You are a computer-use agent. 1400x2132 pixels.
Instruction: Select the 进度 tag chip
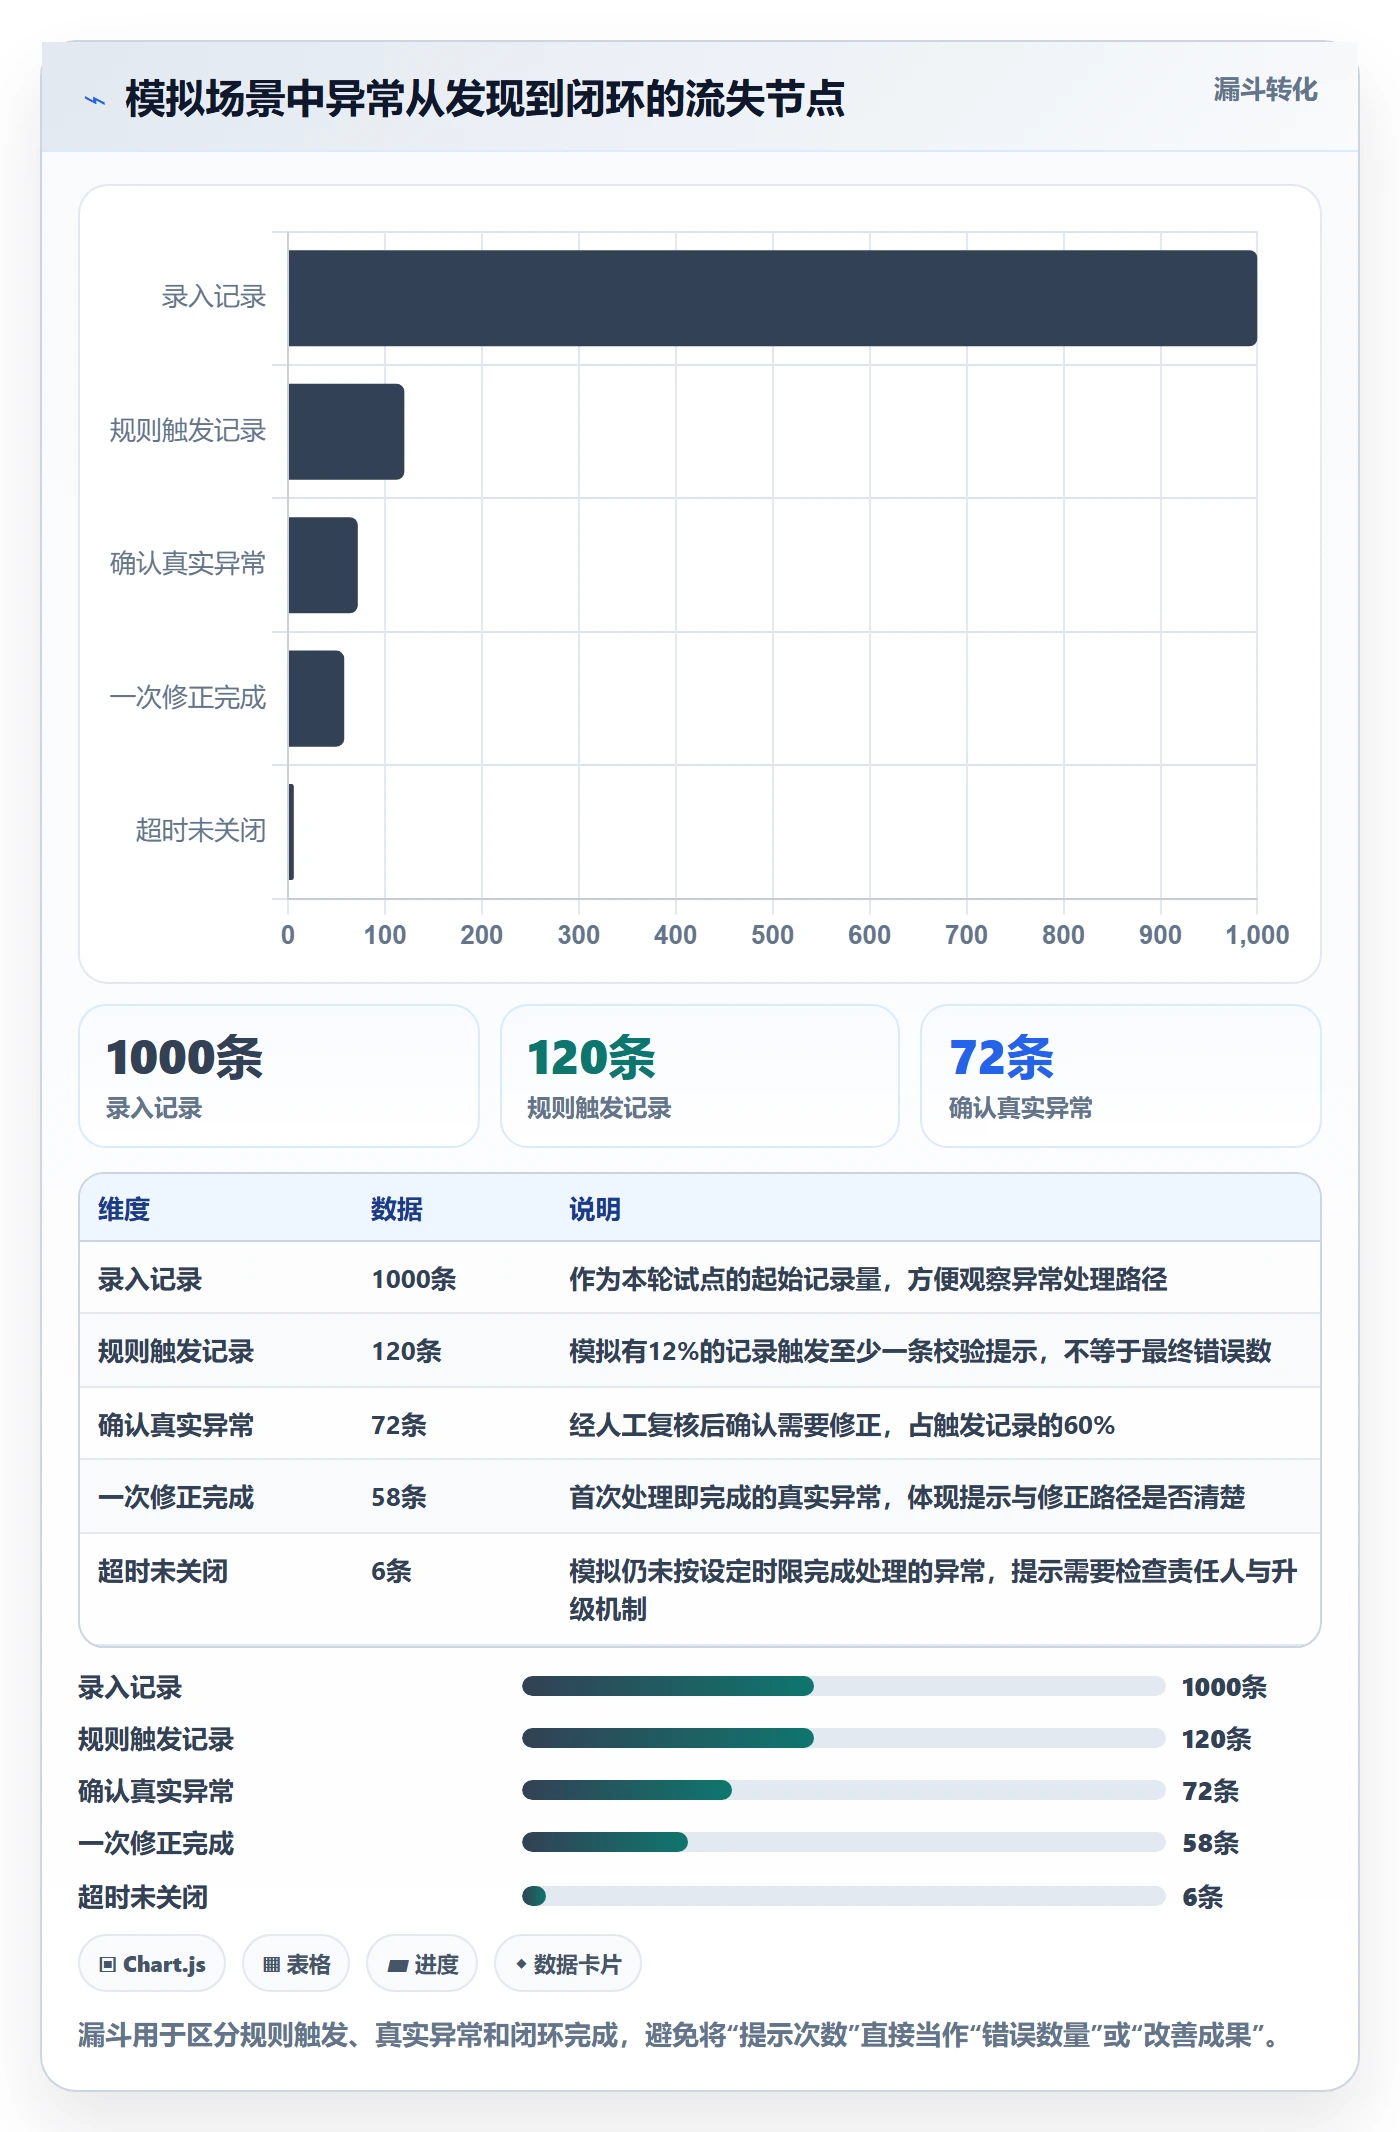(x=422, y=1964)
